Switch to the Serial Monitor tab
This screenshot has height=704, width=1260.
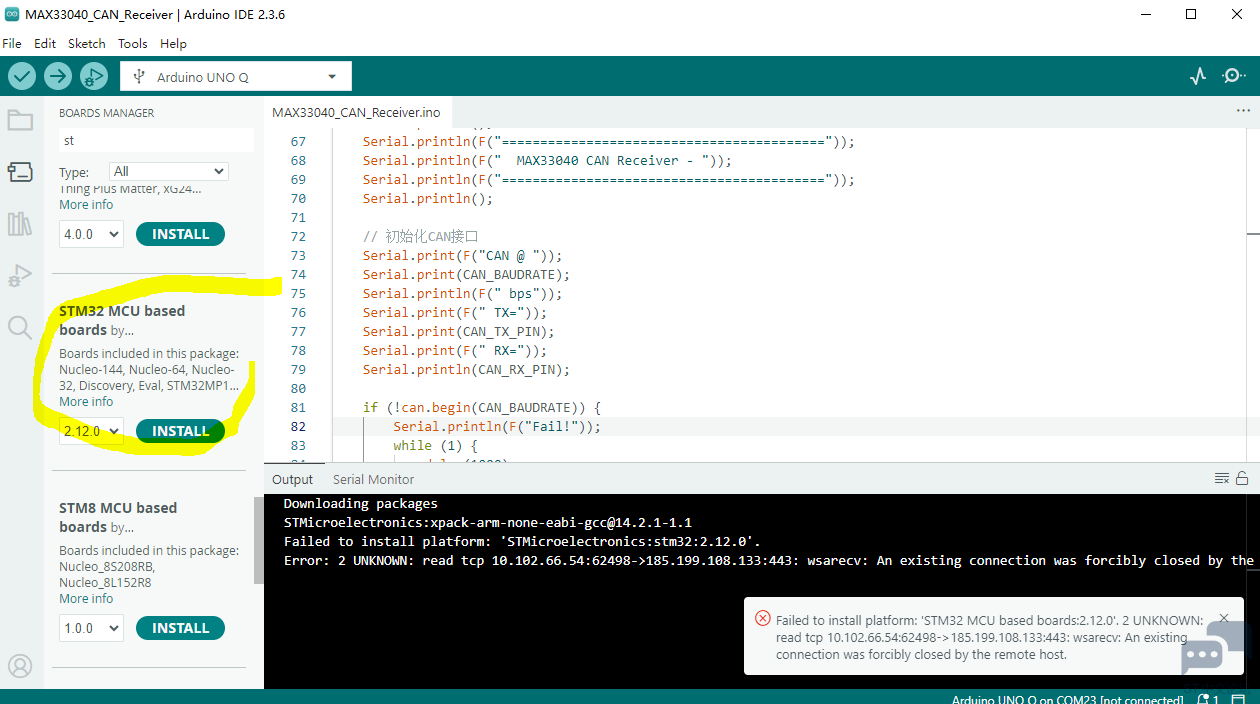(x=373, y=479)
